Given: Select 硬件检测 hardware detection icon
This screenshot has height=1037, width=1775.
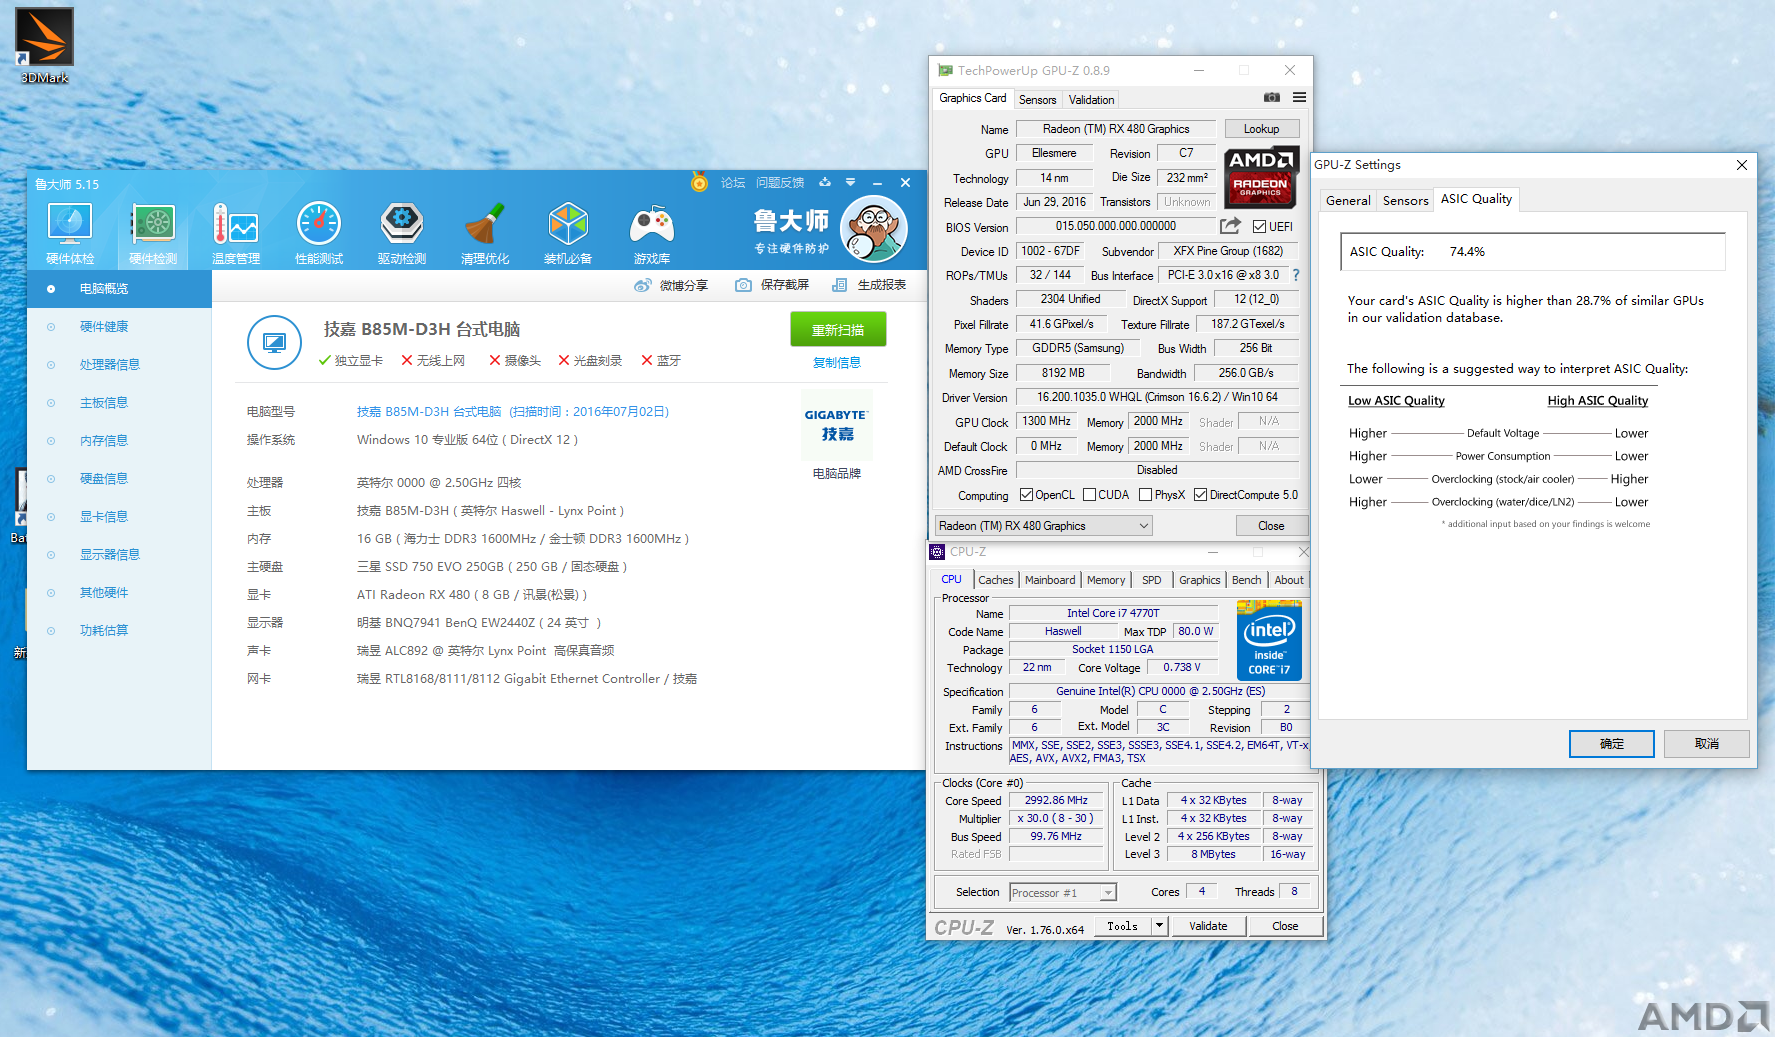Looking at the screenshot, I should coord(153,233).
